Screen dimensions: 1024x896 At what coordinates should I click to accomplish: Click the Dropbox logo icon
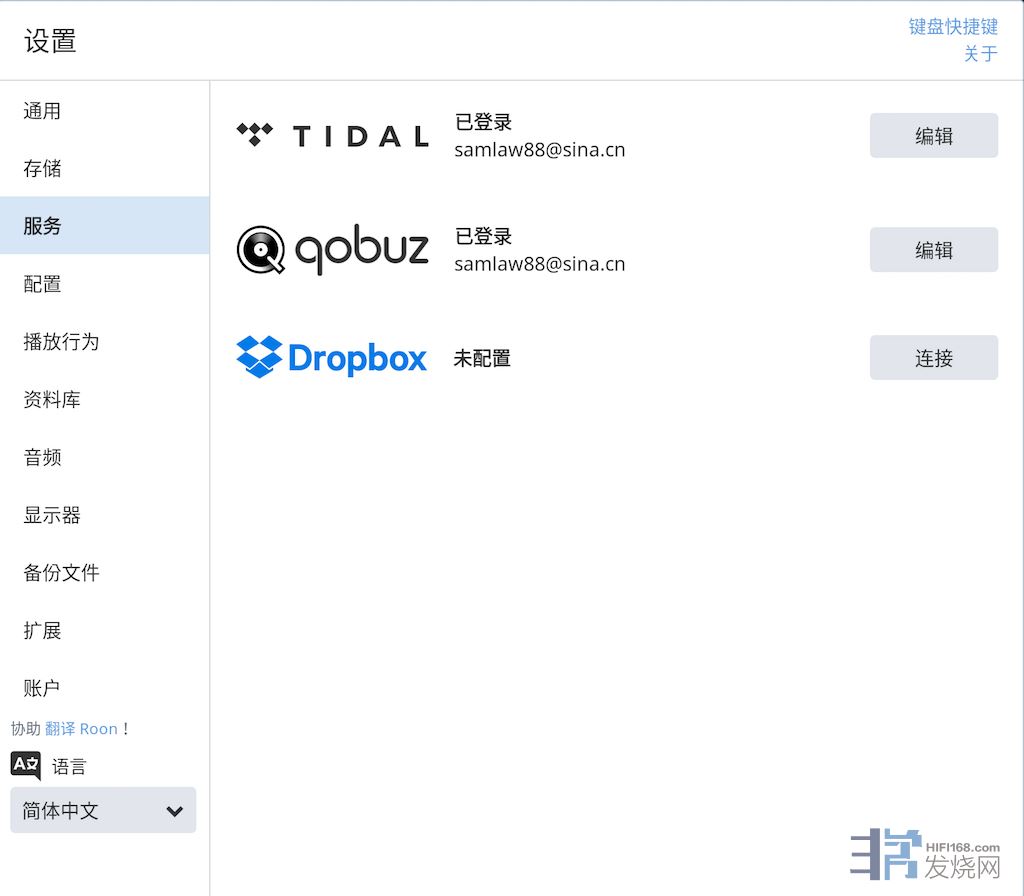tap(259, 357)
